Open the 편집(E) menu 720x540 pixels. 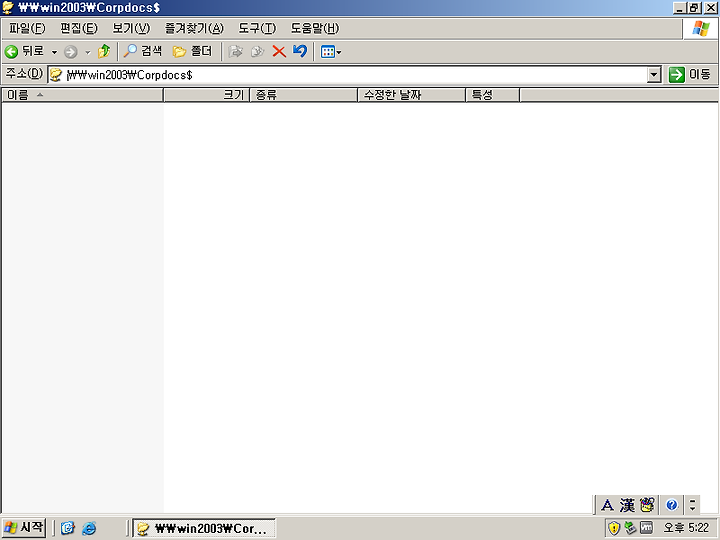tap(79, 28)
